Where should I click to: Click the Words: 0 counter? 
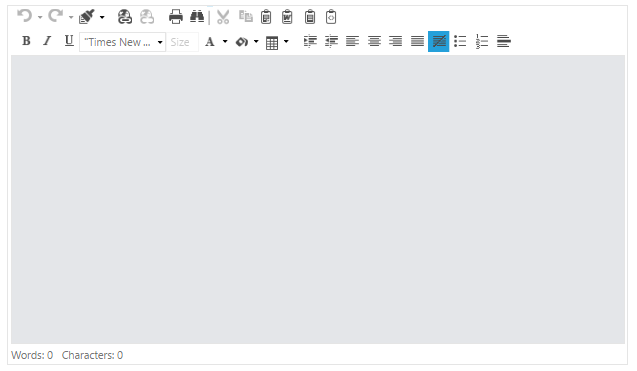coord(32,355)
